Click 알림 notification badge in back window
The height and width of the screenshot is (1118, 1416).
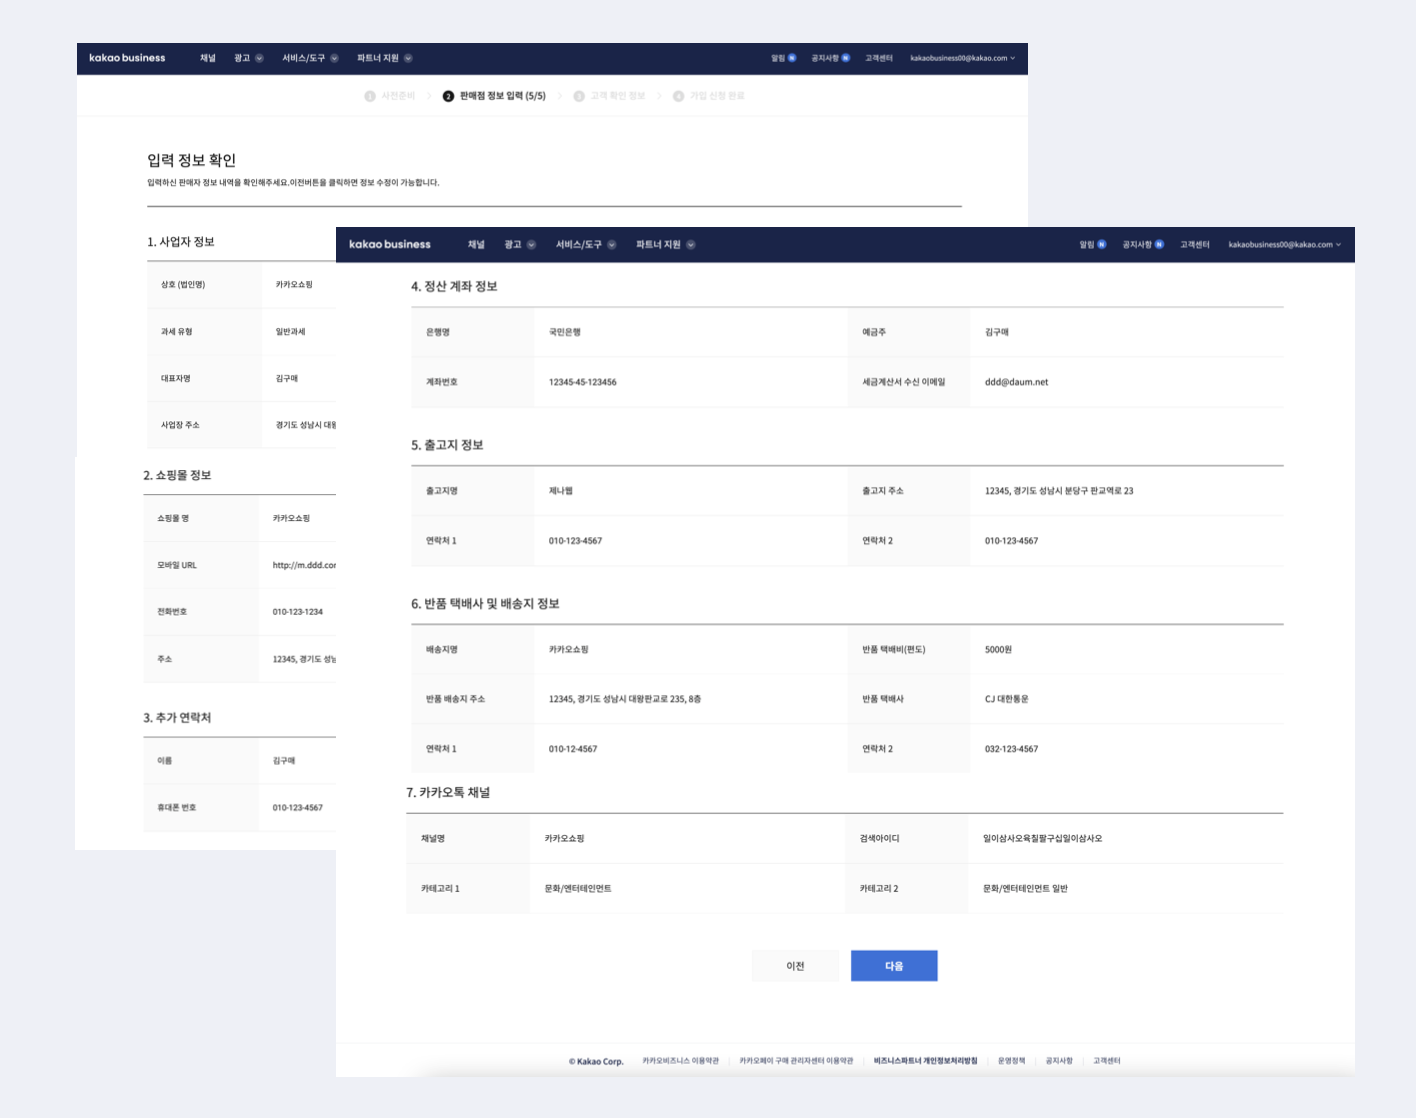(792, 58)
